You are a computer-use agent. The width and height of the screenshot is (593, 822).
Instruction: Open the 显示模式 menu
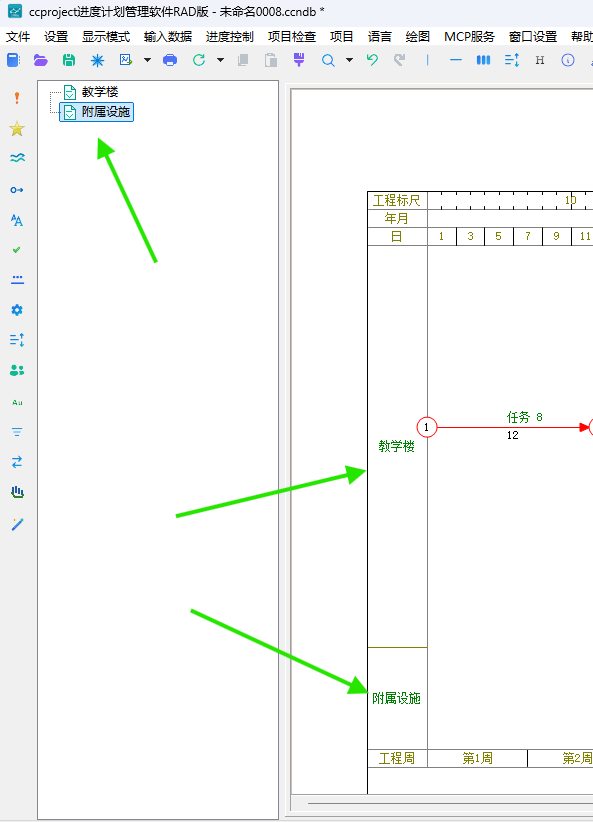106,37
